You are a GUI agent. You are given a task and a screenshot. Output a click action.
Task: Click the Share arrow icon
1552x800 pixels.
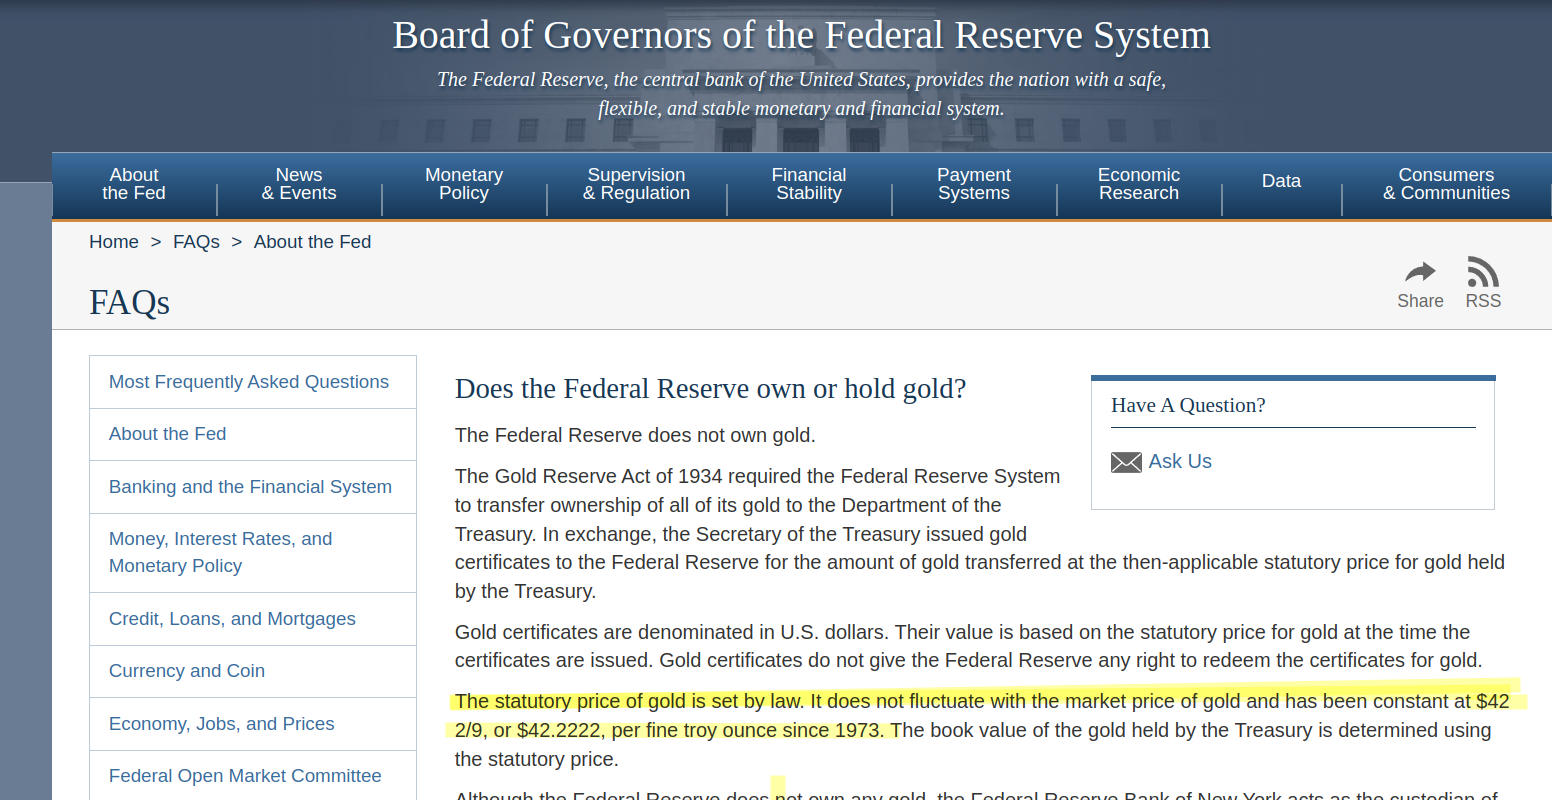[1420, 272]
